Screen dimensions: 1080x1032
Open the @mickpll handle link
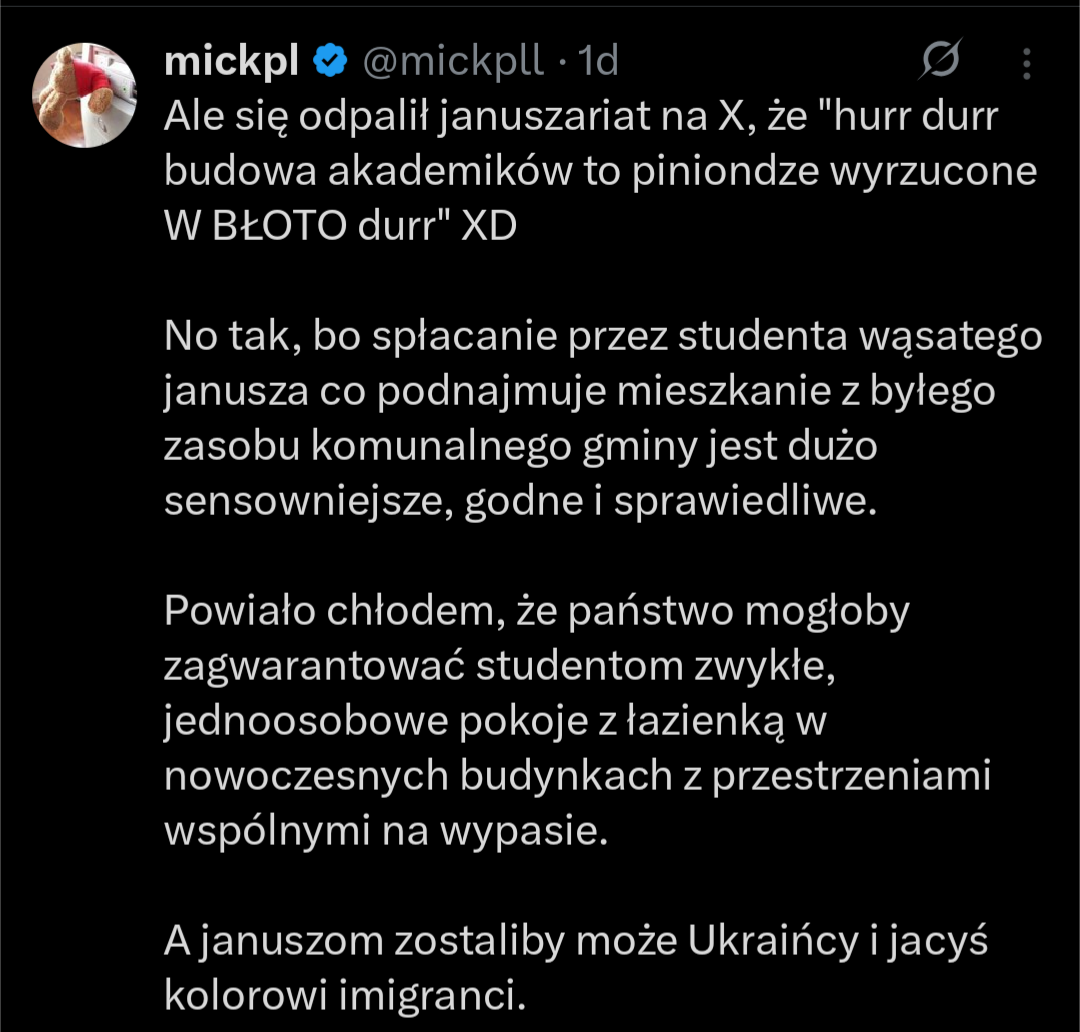click(452, 62)
